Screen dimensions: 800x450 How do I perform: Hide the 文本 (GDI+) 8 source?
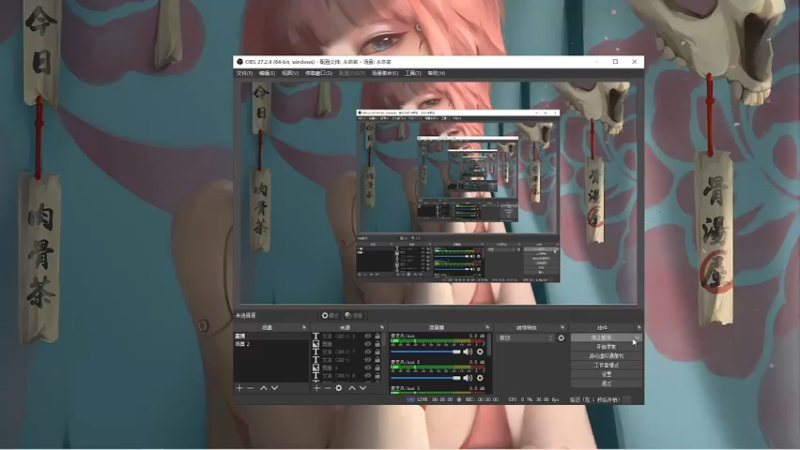[x=368, y=376]
